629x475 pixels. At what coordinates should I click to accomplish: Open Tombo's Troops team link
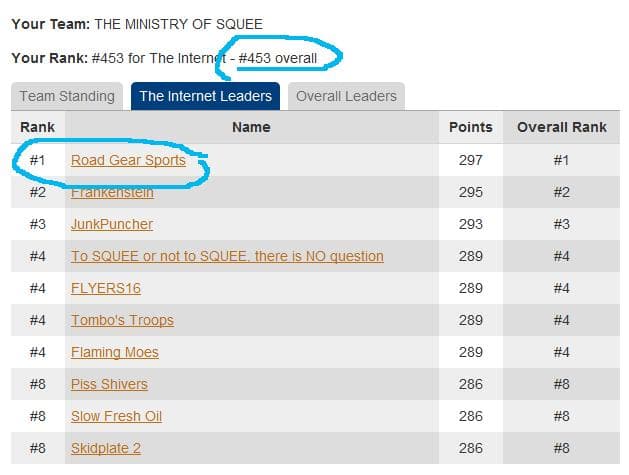[x=122, y=320]
